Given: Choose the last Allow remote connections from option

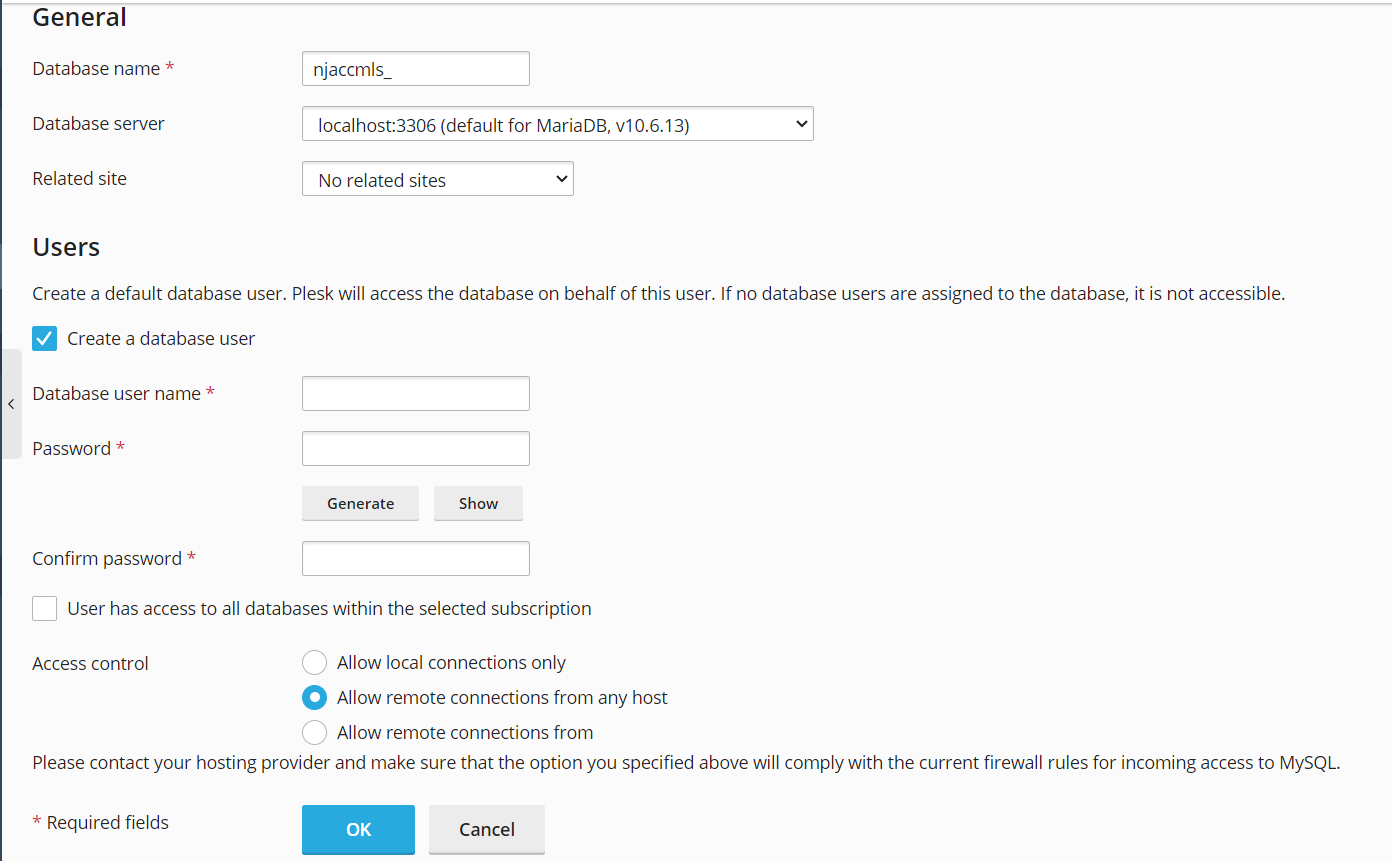Looking at the screenshot, I should point(315,733).
